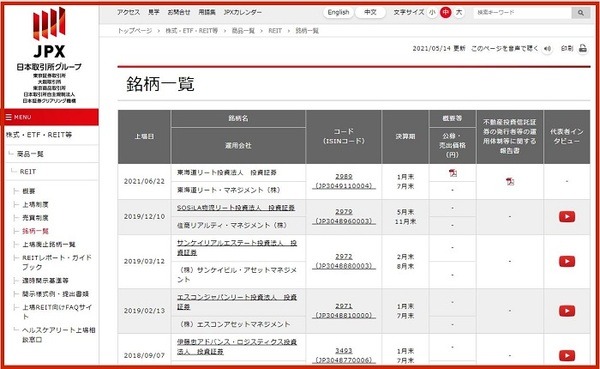The height and width of the screenshot is (369, 600).
Task: Open 上場REIT向けFAQサイト in sidebar
Action: tap(57, 312)
